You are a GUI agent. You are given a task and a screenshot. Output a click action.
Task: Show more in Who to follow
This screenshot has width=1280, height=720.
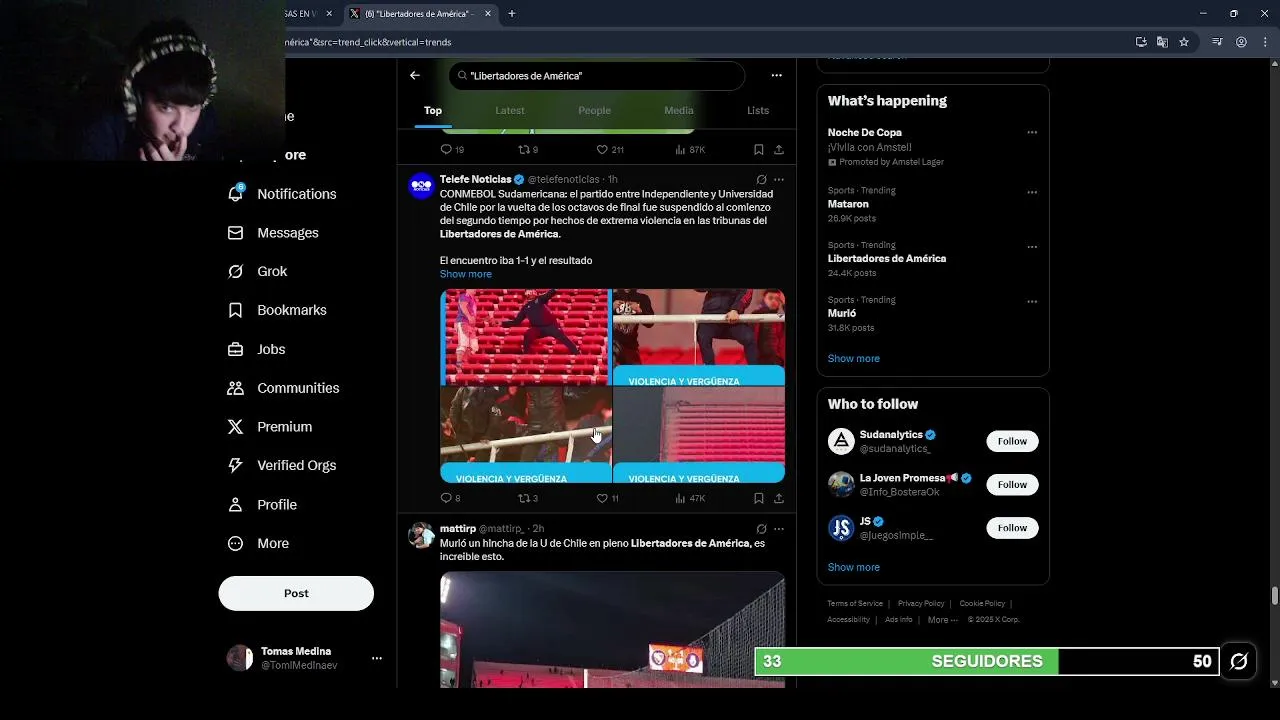(x=854, y=567)
